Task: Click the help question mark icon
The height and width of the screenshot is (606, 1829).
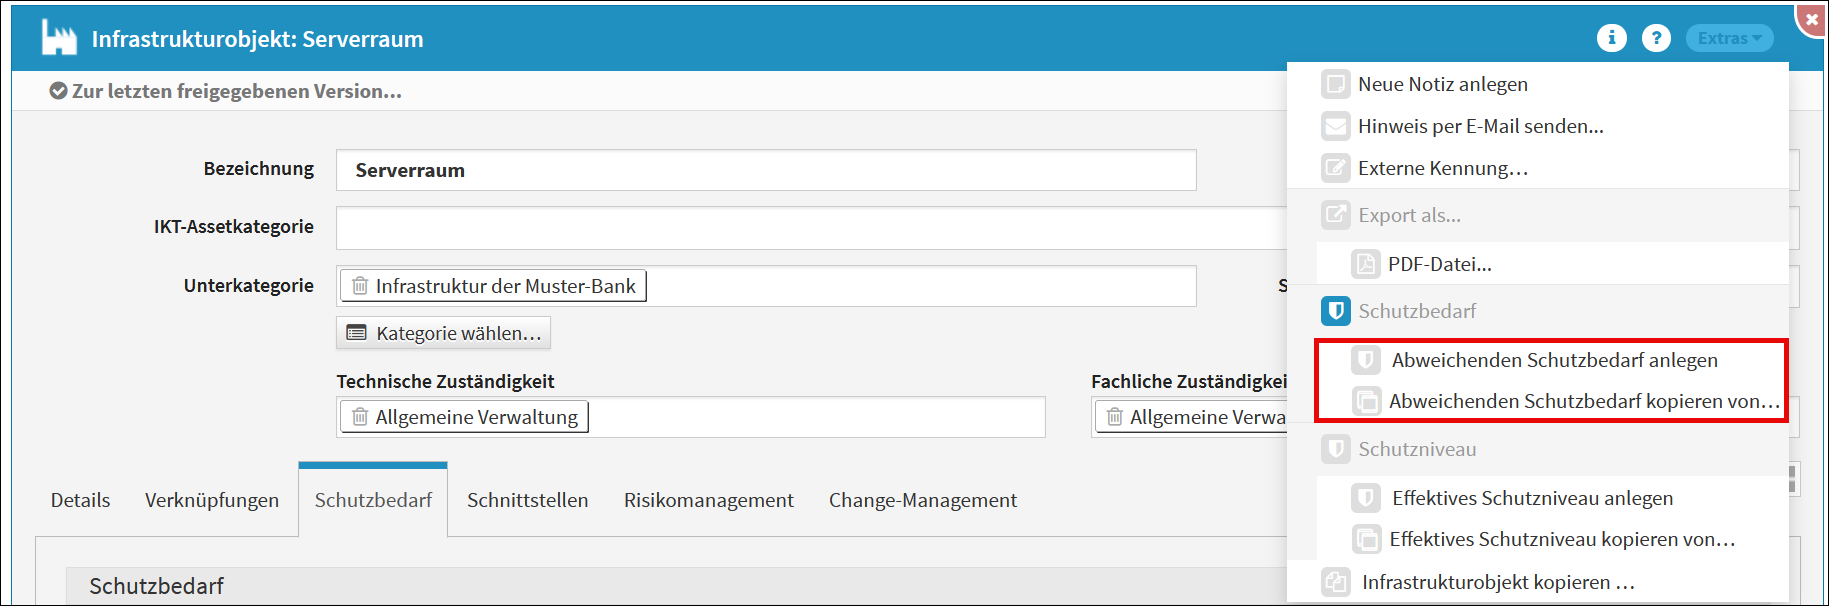Action: 1656,38
